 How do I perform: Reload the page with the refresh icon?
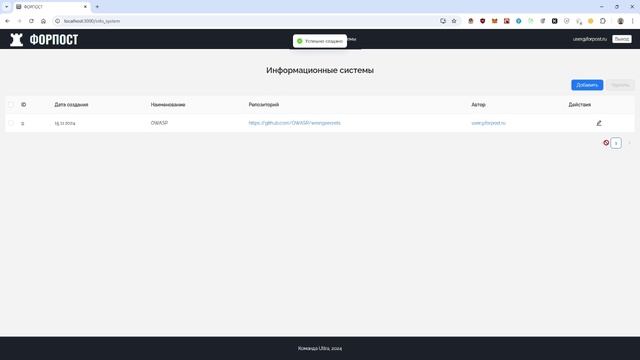pyautogui.click(x=31, y=21)
